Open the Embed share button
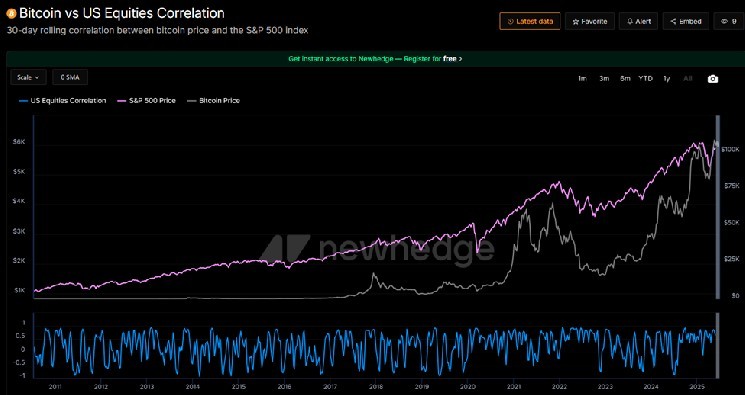This screenshot has width=745, height=395. [x=685, y=21]
